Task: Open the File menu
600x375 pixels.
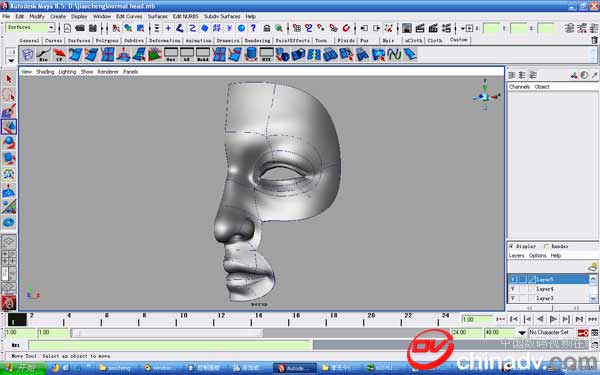Action: click(6, 16)
